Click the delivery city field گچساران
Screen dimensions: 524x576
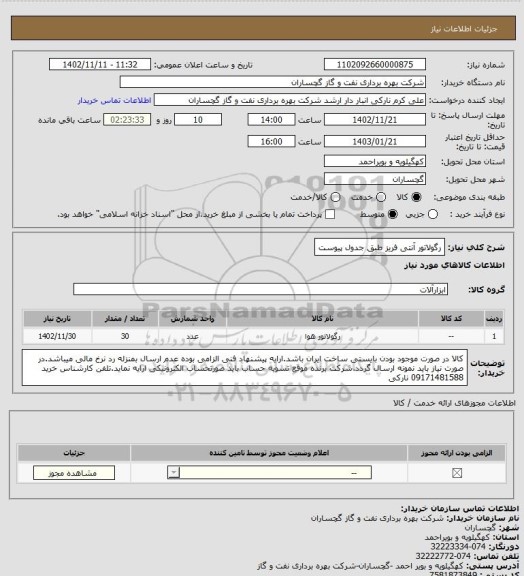coord(375,179)
